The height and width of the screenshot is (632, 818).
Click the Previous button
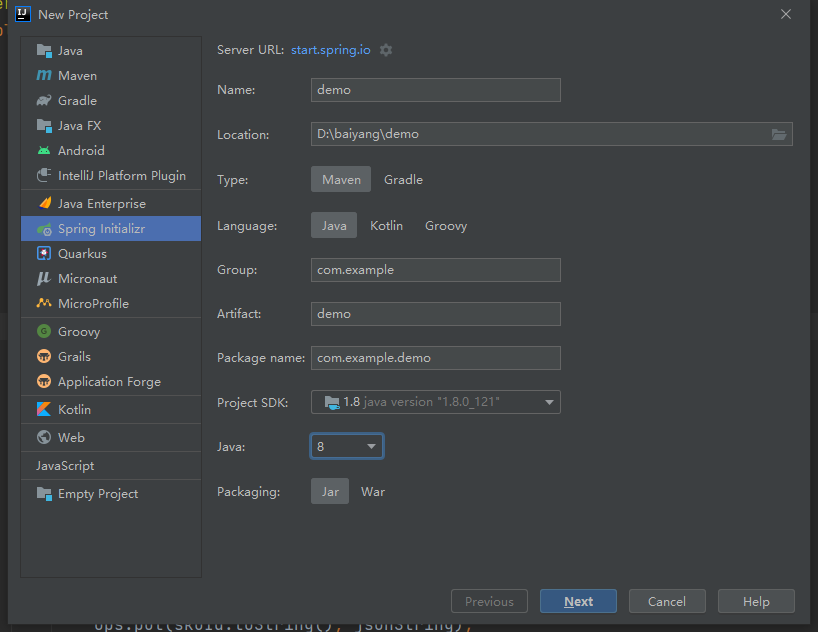pos(489,601)
